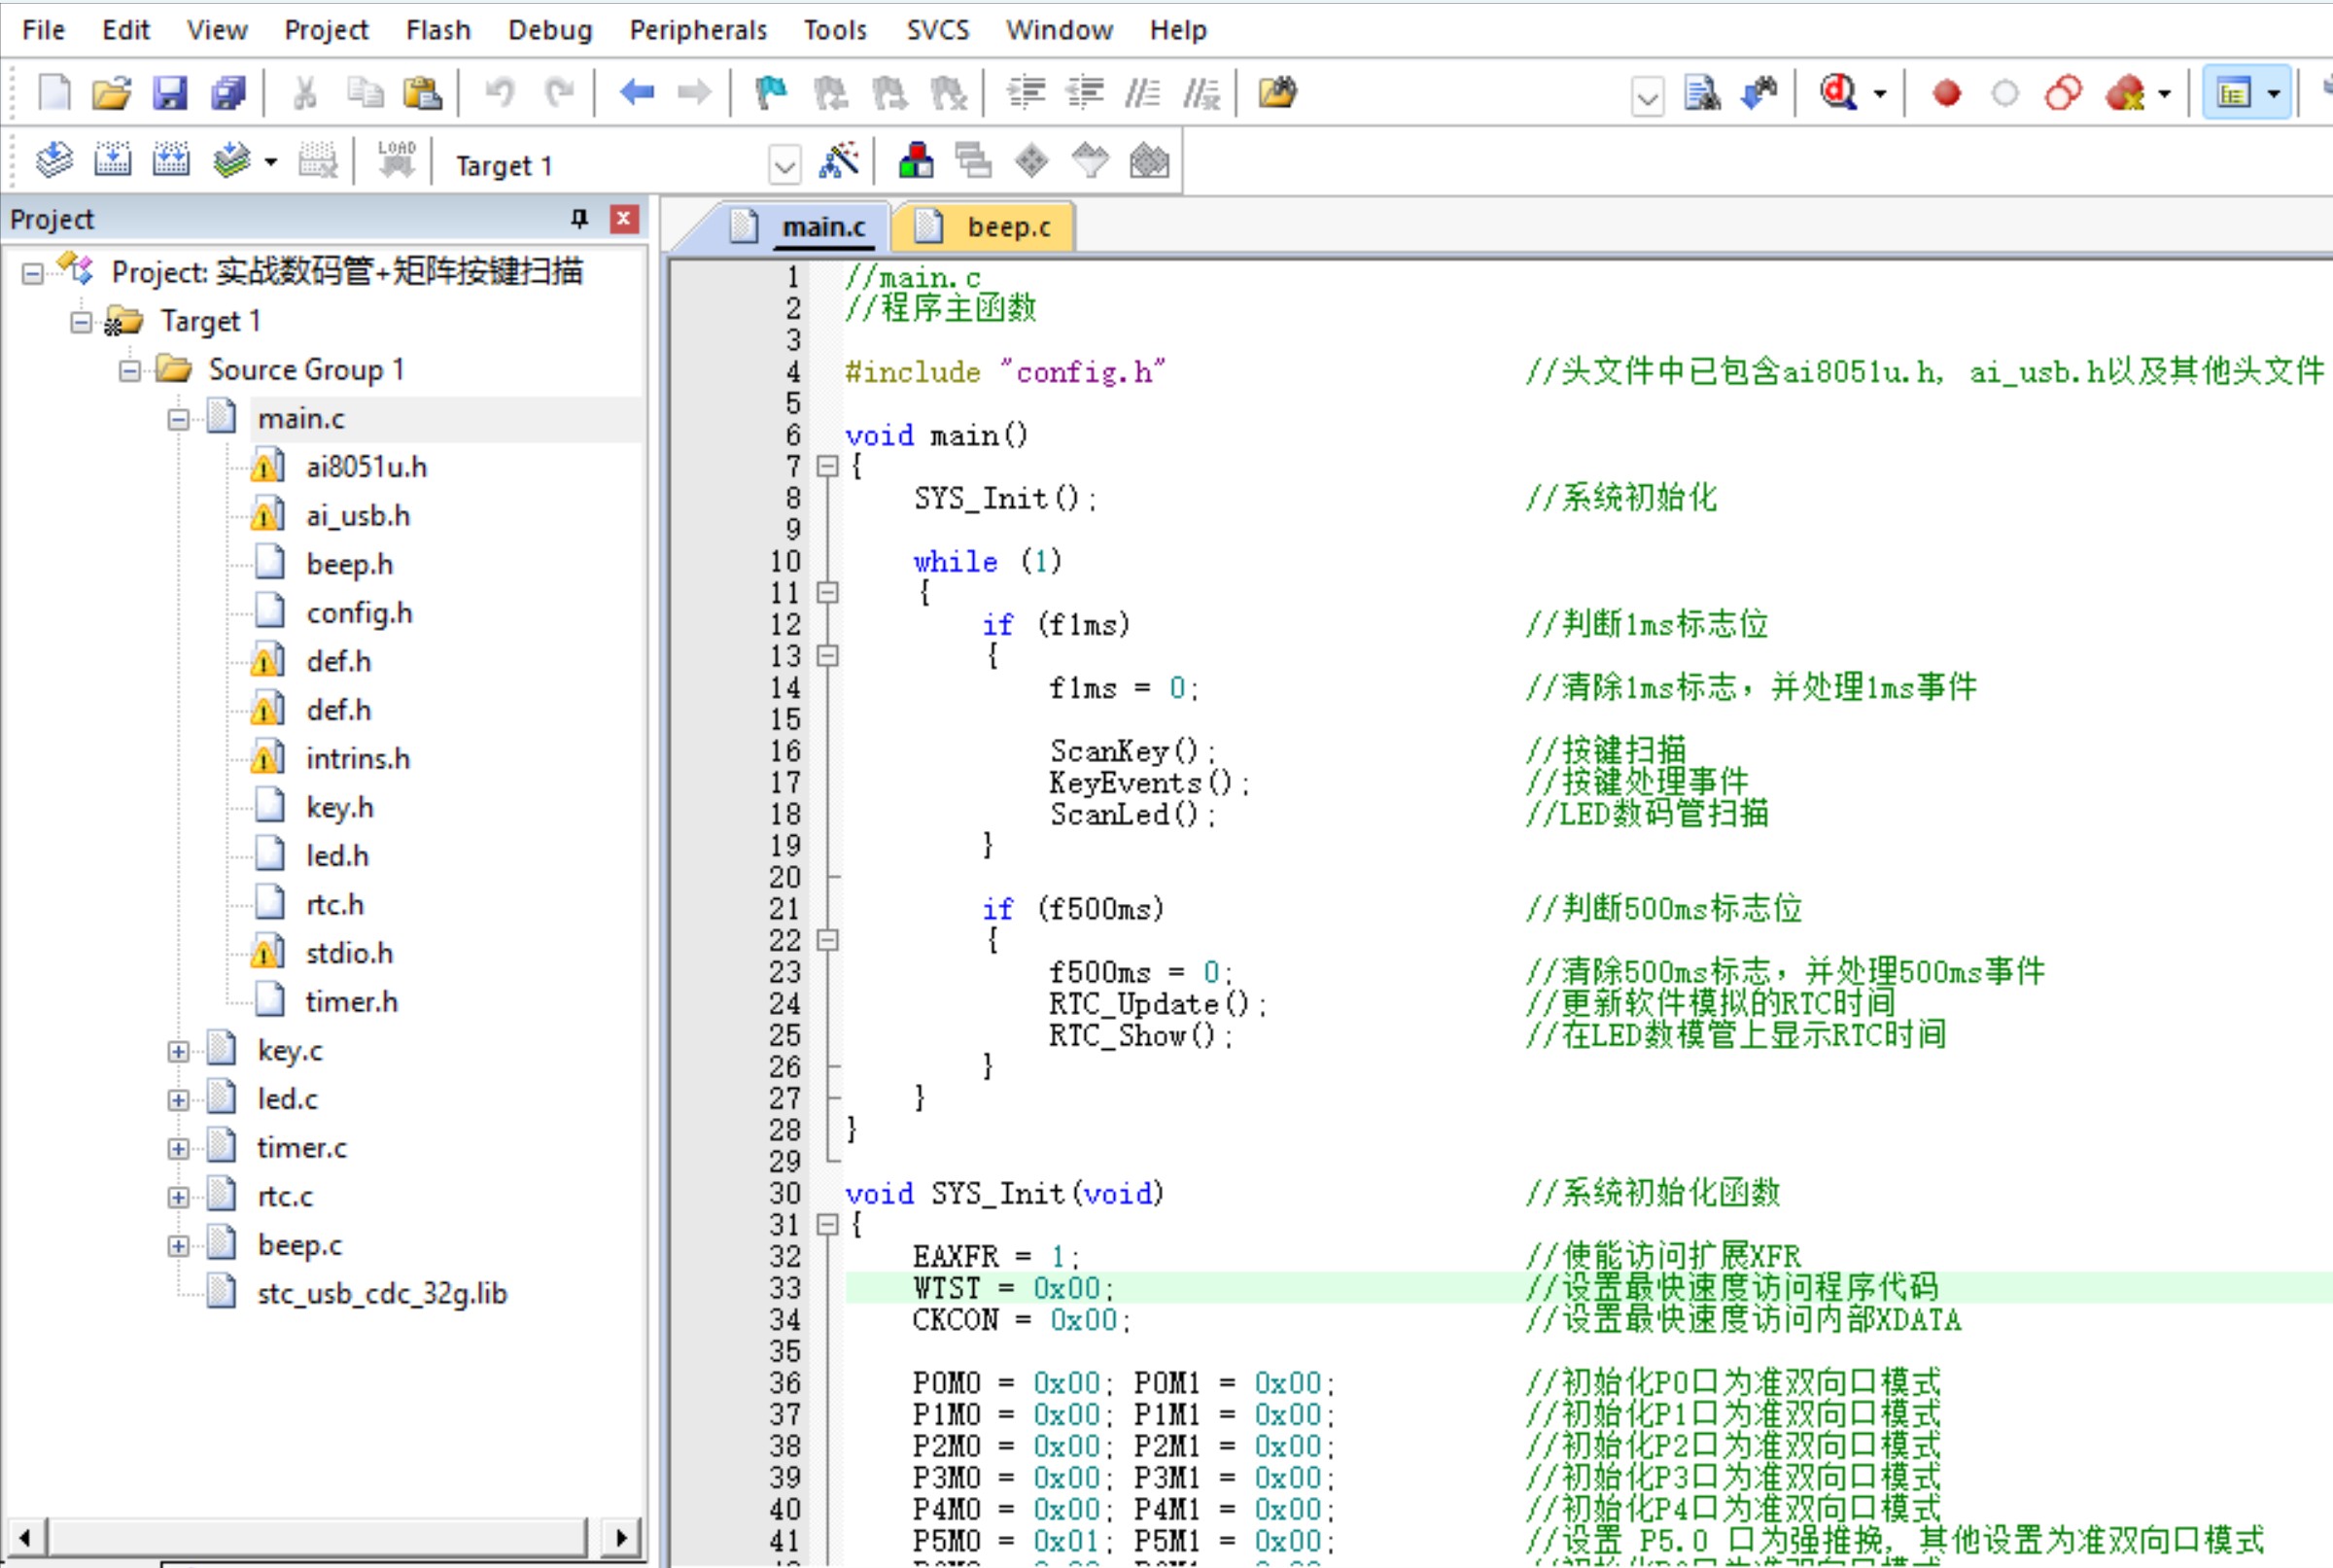Switch to the beep.c editor tab
Screen dimensions: 2333x1568
tap(985, 227)
